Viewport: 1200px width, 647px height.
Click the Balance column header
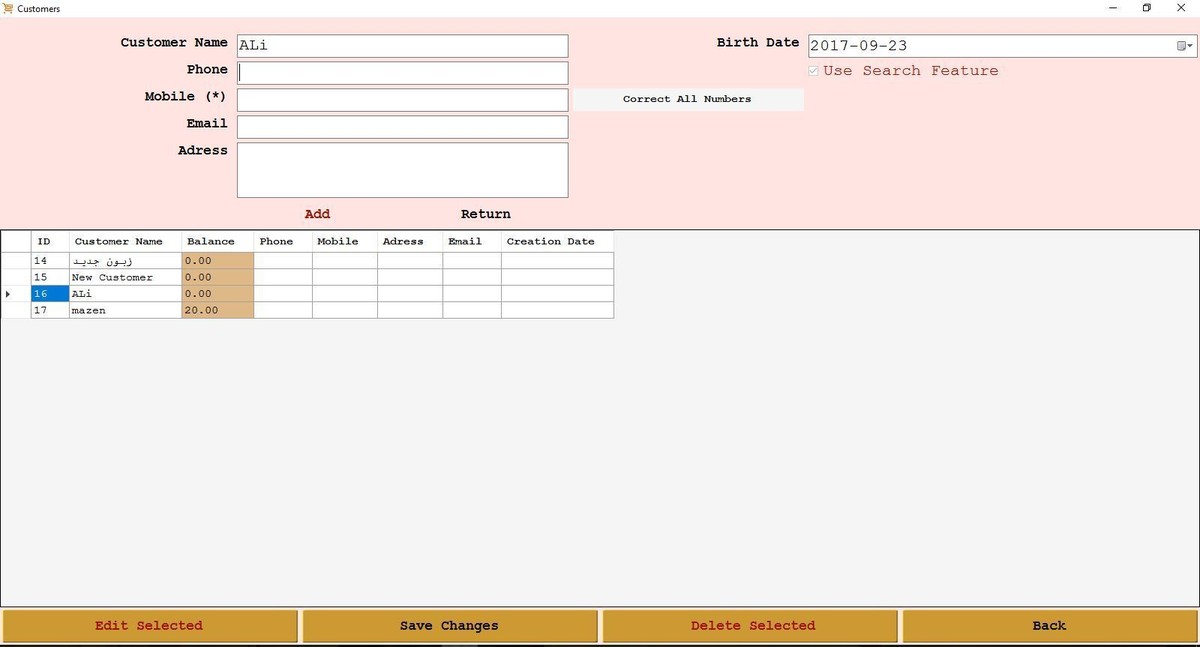[x=211, y=241]
